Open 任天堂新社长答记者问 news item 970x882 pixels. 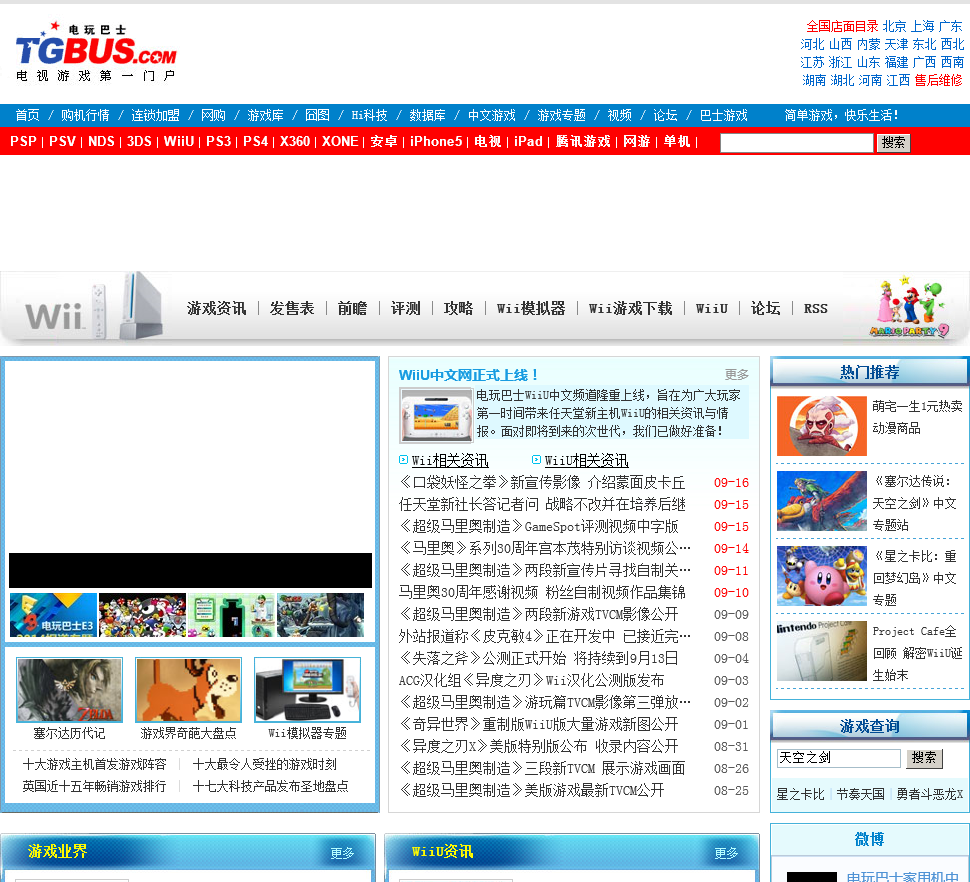click(x=542, y=504)
